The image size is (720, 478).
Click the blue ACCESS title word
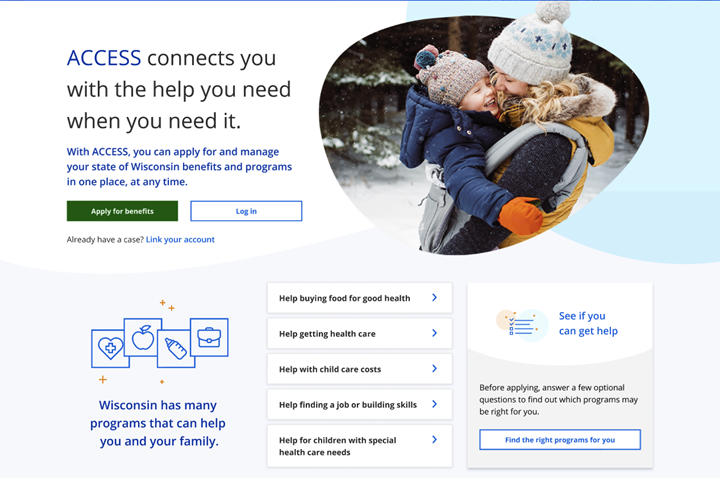pyautogui.click(x=104, y=58)
